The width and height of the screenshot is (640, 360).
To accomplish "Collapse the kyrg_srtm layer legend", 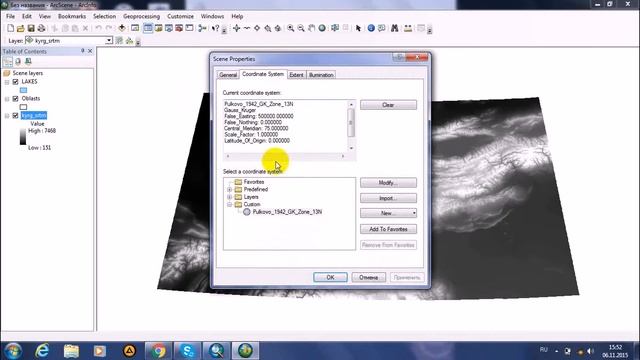I will click(7, 116).
